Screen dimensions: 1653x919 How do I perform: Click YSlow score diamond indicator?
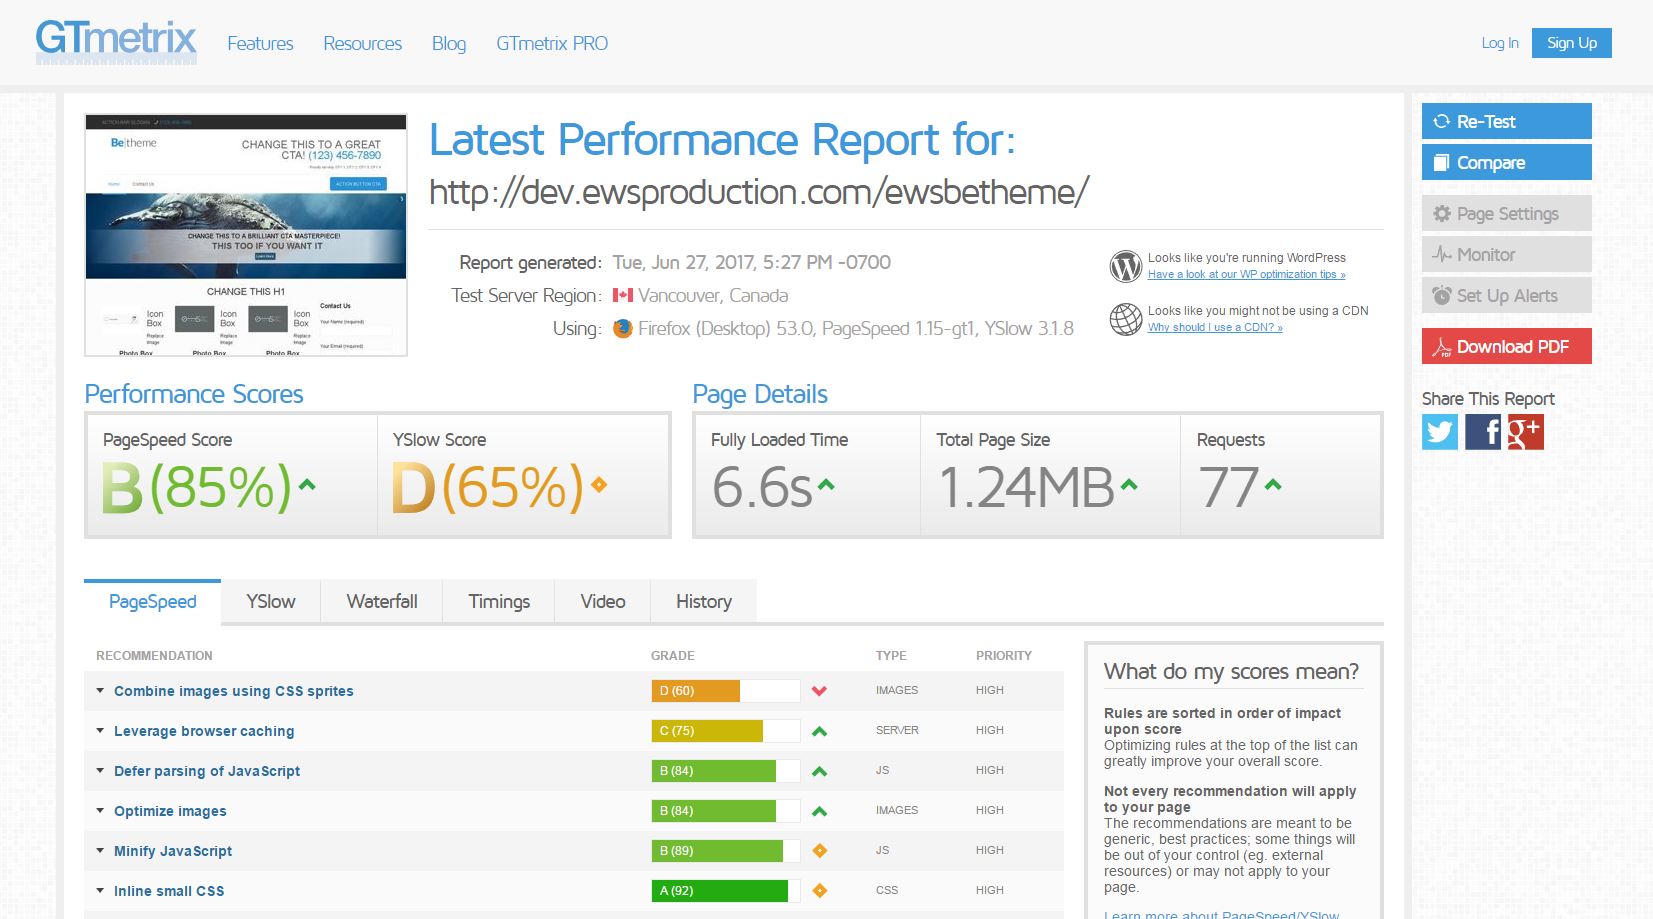click(599, 485)
